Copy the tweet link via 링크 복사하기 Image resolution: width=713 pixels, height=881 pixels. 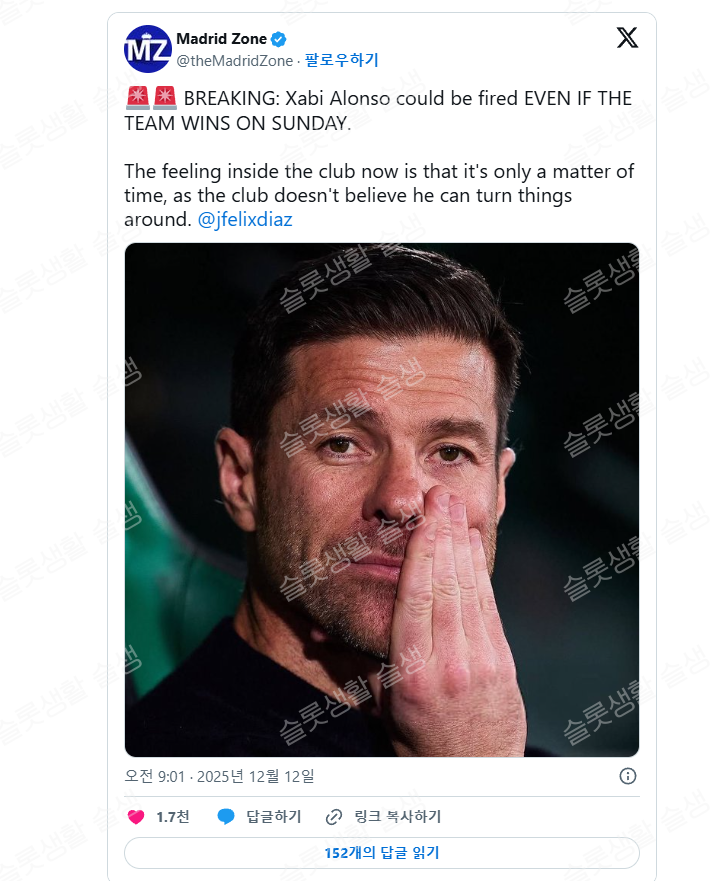tap(397, 817)
